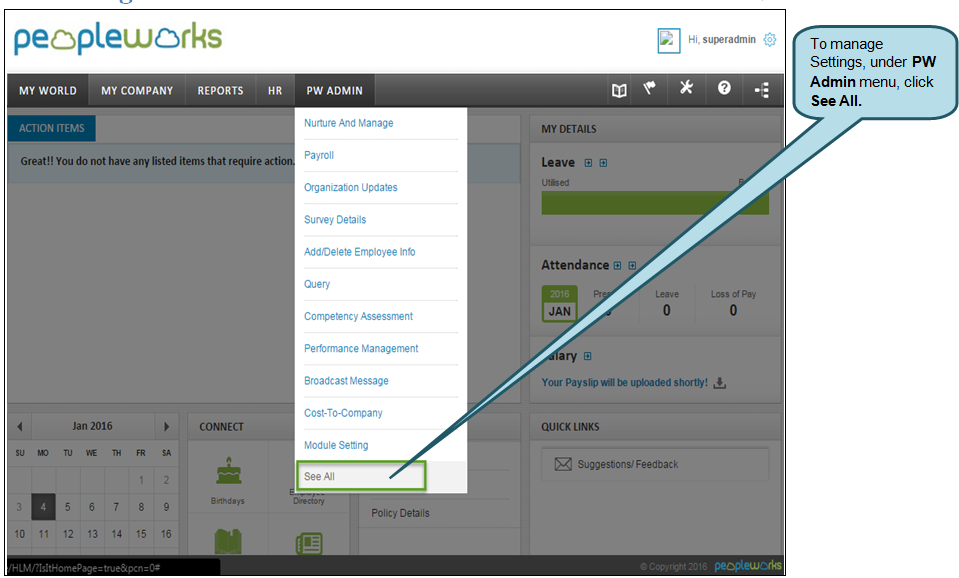Select January 9 in the calendar
Viewport: 959px width, 578px height.
tap(166, 507)
